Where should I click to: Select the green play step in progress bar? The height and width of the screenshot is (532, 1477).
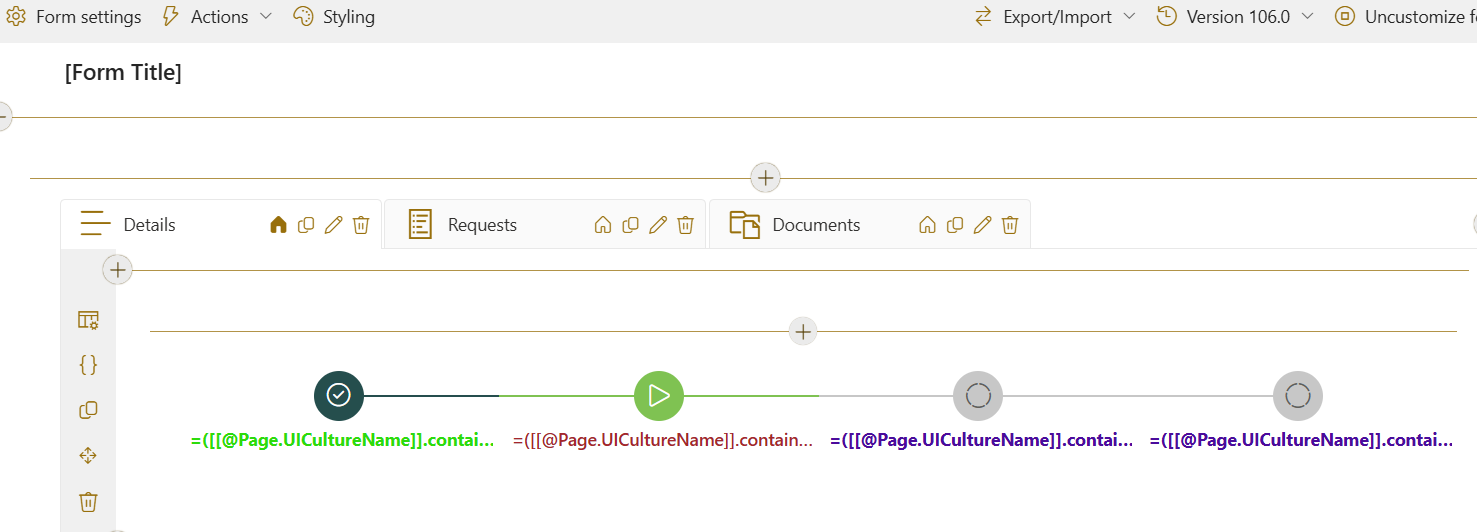(x=658, y=396)
